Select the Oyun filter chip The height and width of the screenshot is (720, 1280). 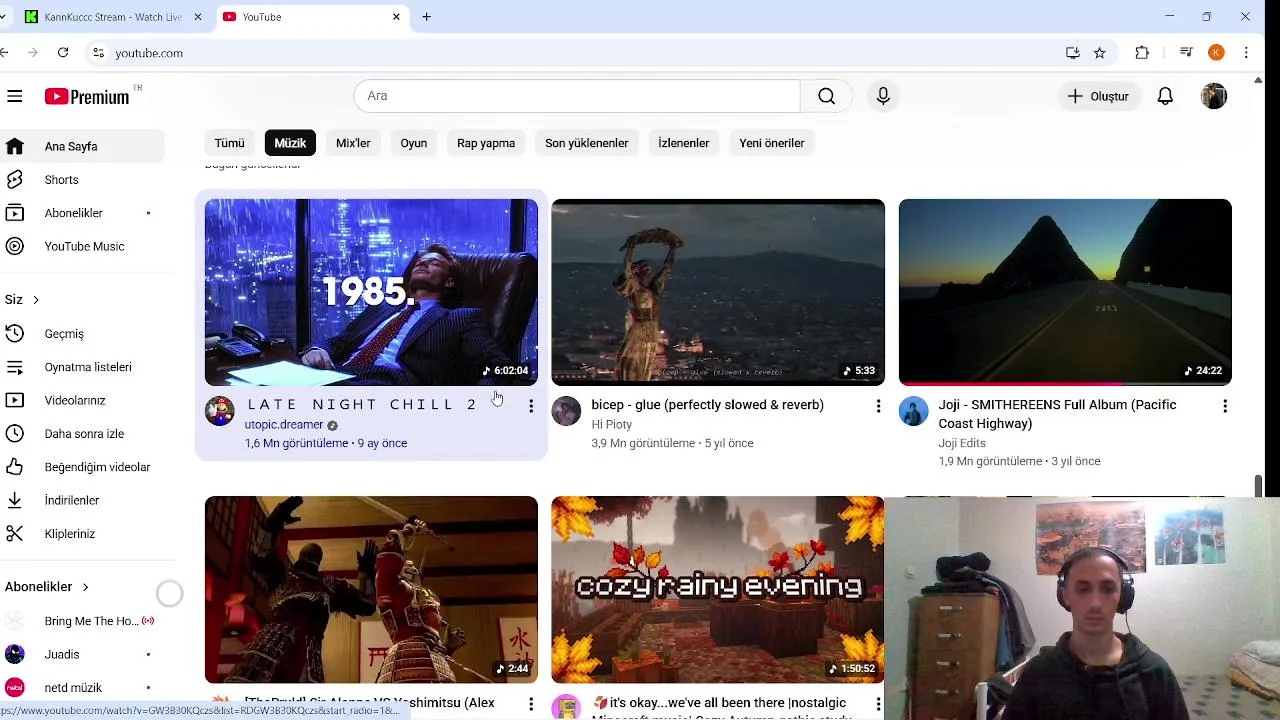click(414, 143)
